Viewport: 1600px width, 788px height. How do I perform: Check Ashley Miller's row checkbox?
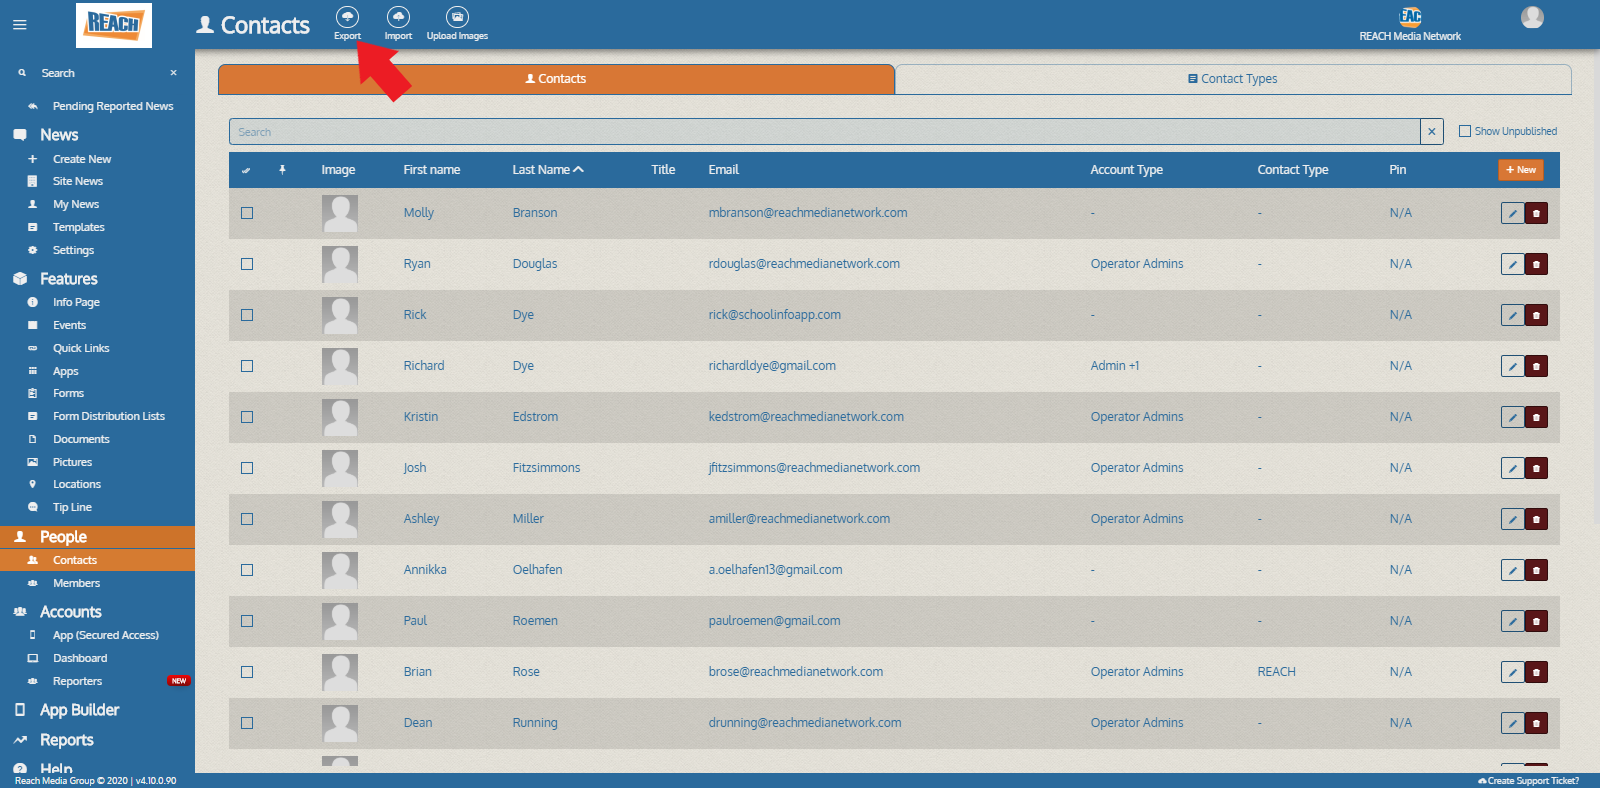247,519
